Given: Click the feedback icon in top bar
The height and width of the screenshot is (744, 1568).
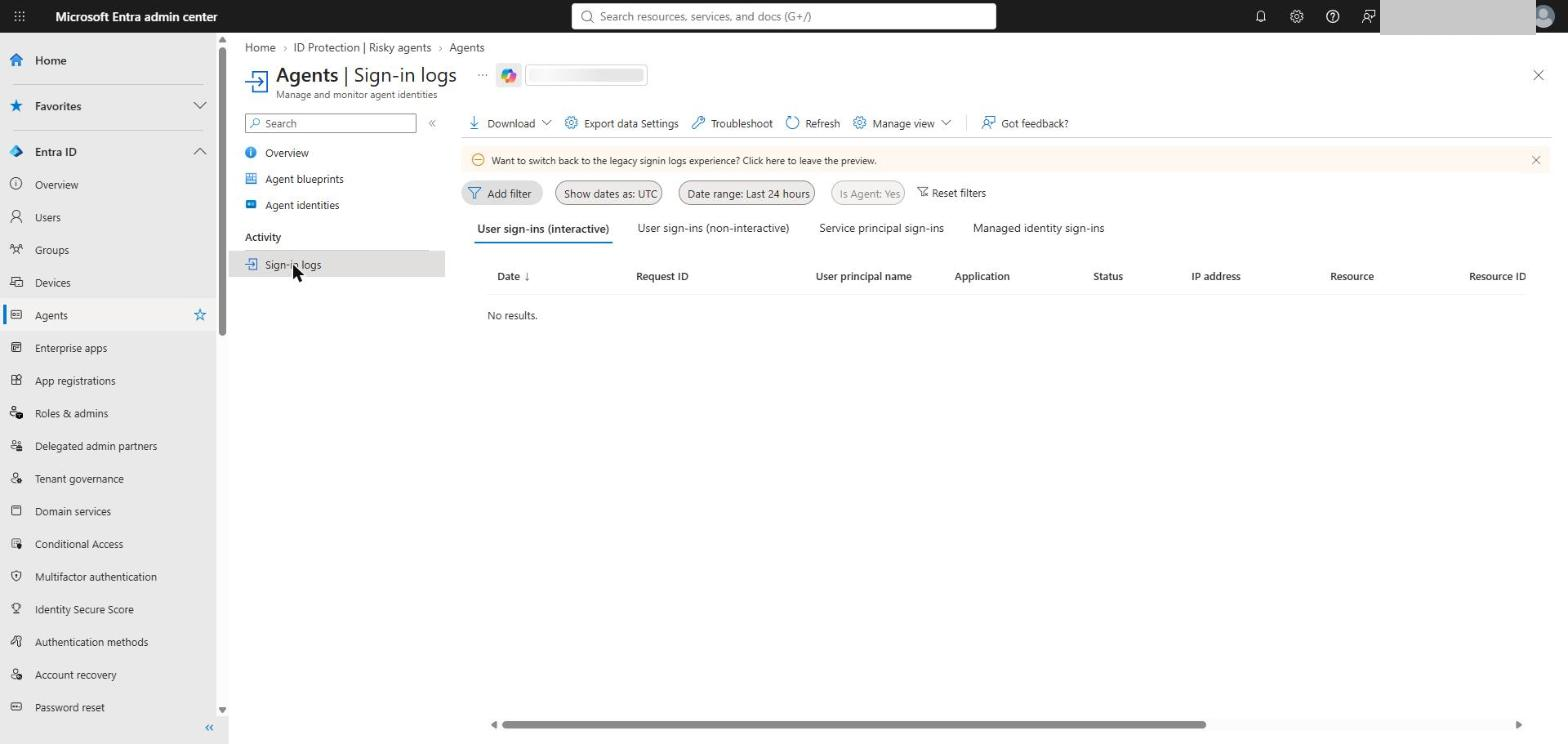Looking at the screenshot, I should click(x=1368, y=16).
